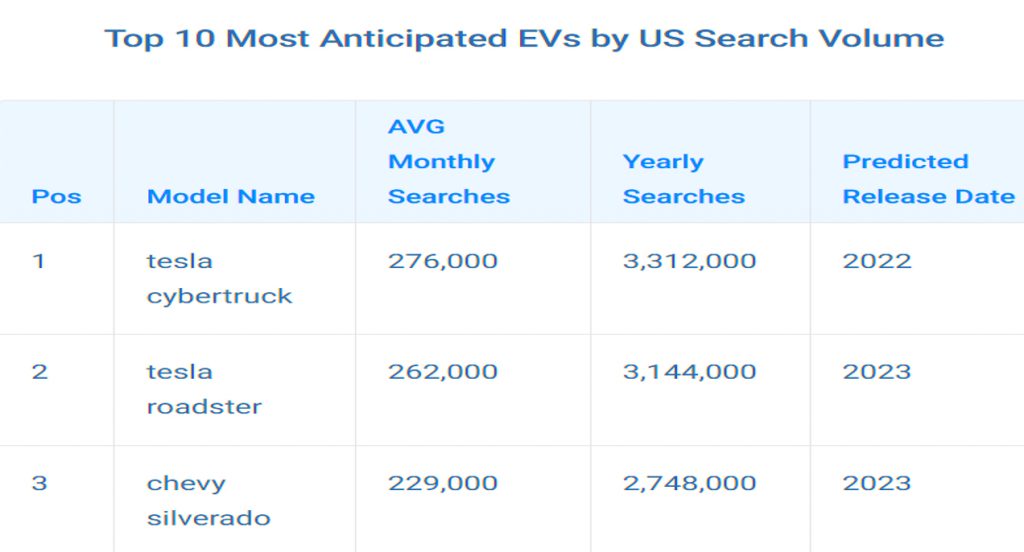
Task: Click the 3,312,000 yearly searches value
Action: tap(690, 262)
